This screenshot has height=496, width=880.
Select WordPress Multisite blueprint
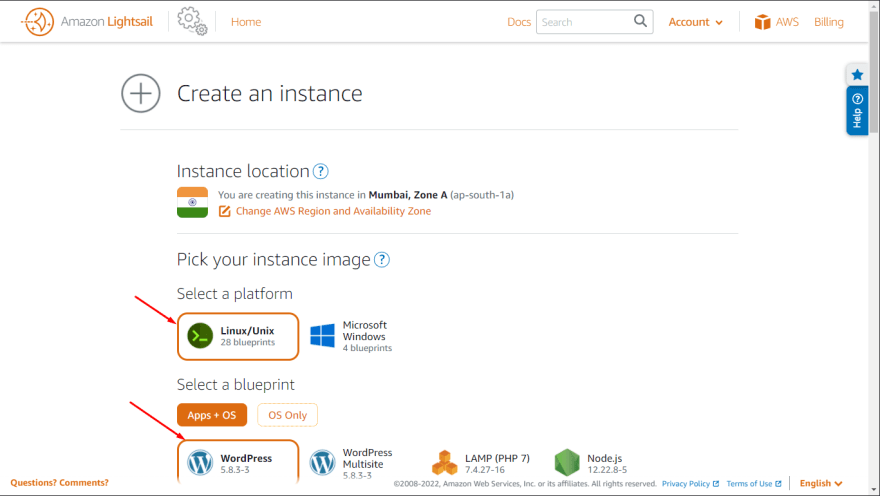click(x=352, y=463)
